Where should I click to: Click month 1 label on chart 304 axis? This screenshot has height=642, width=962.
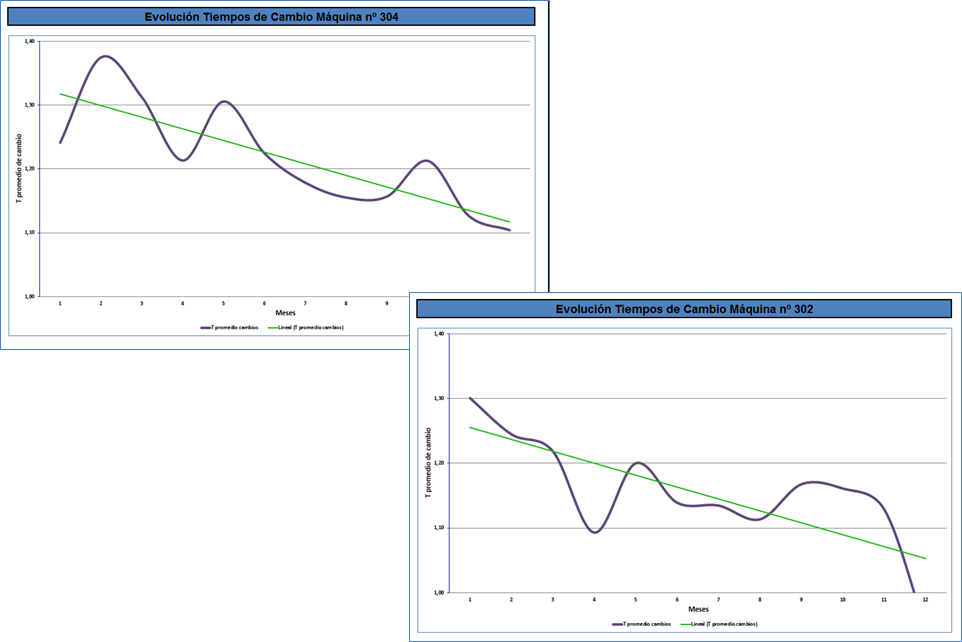point(60,303)
